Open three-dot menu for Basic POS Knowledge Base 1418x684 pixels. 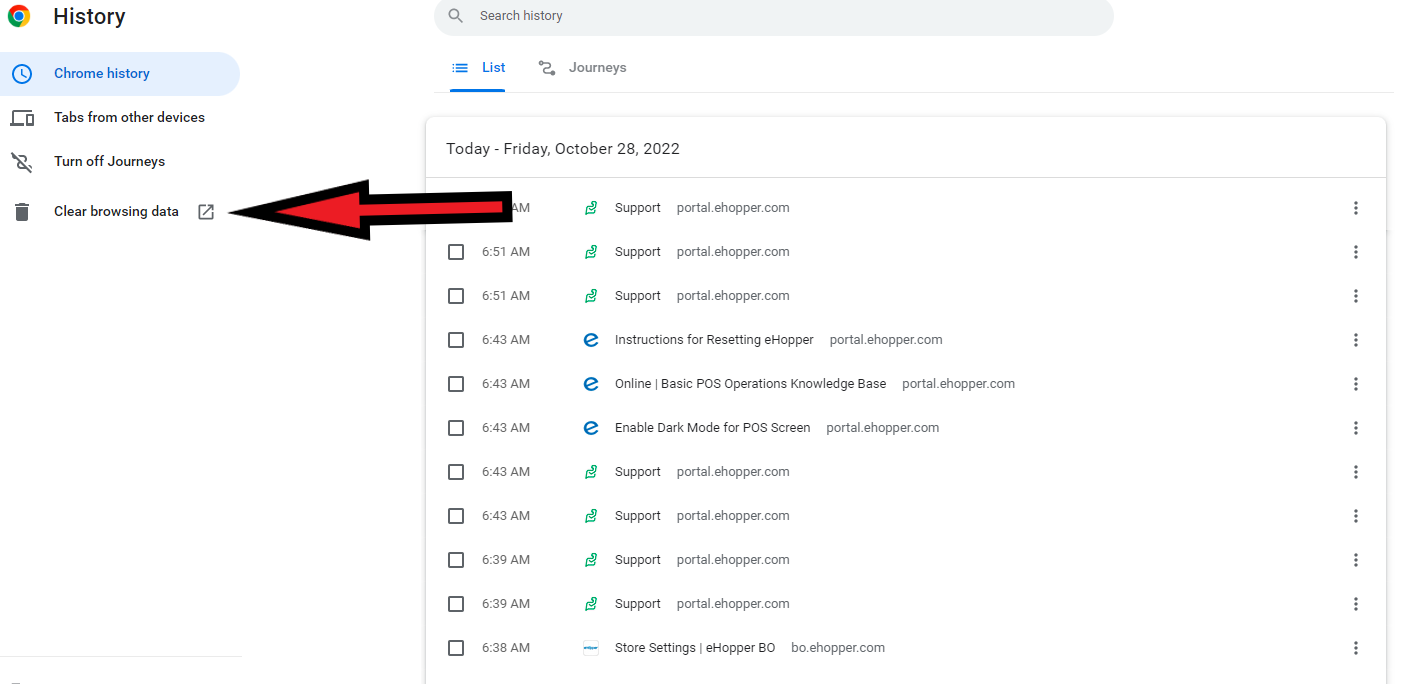tap(1356, 384)
